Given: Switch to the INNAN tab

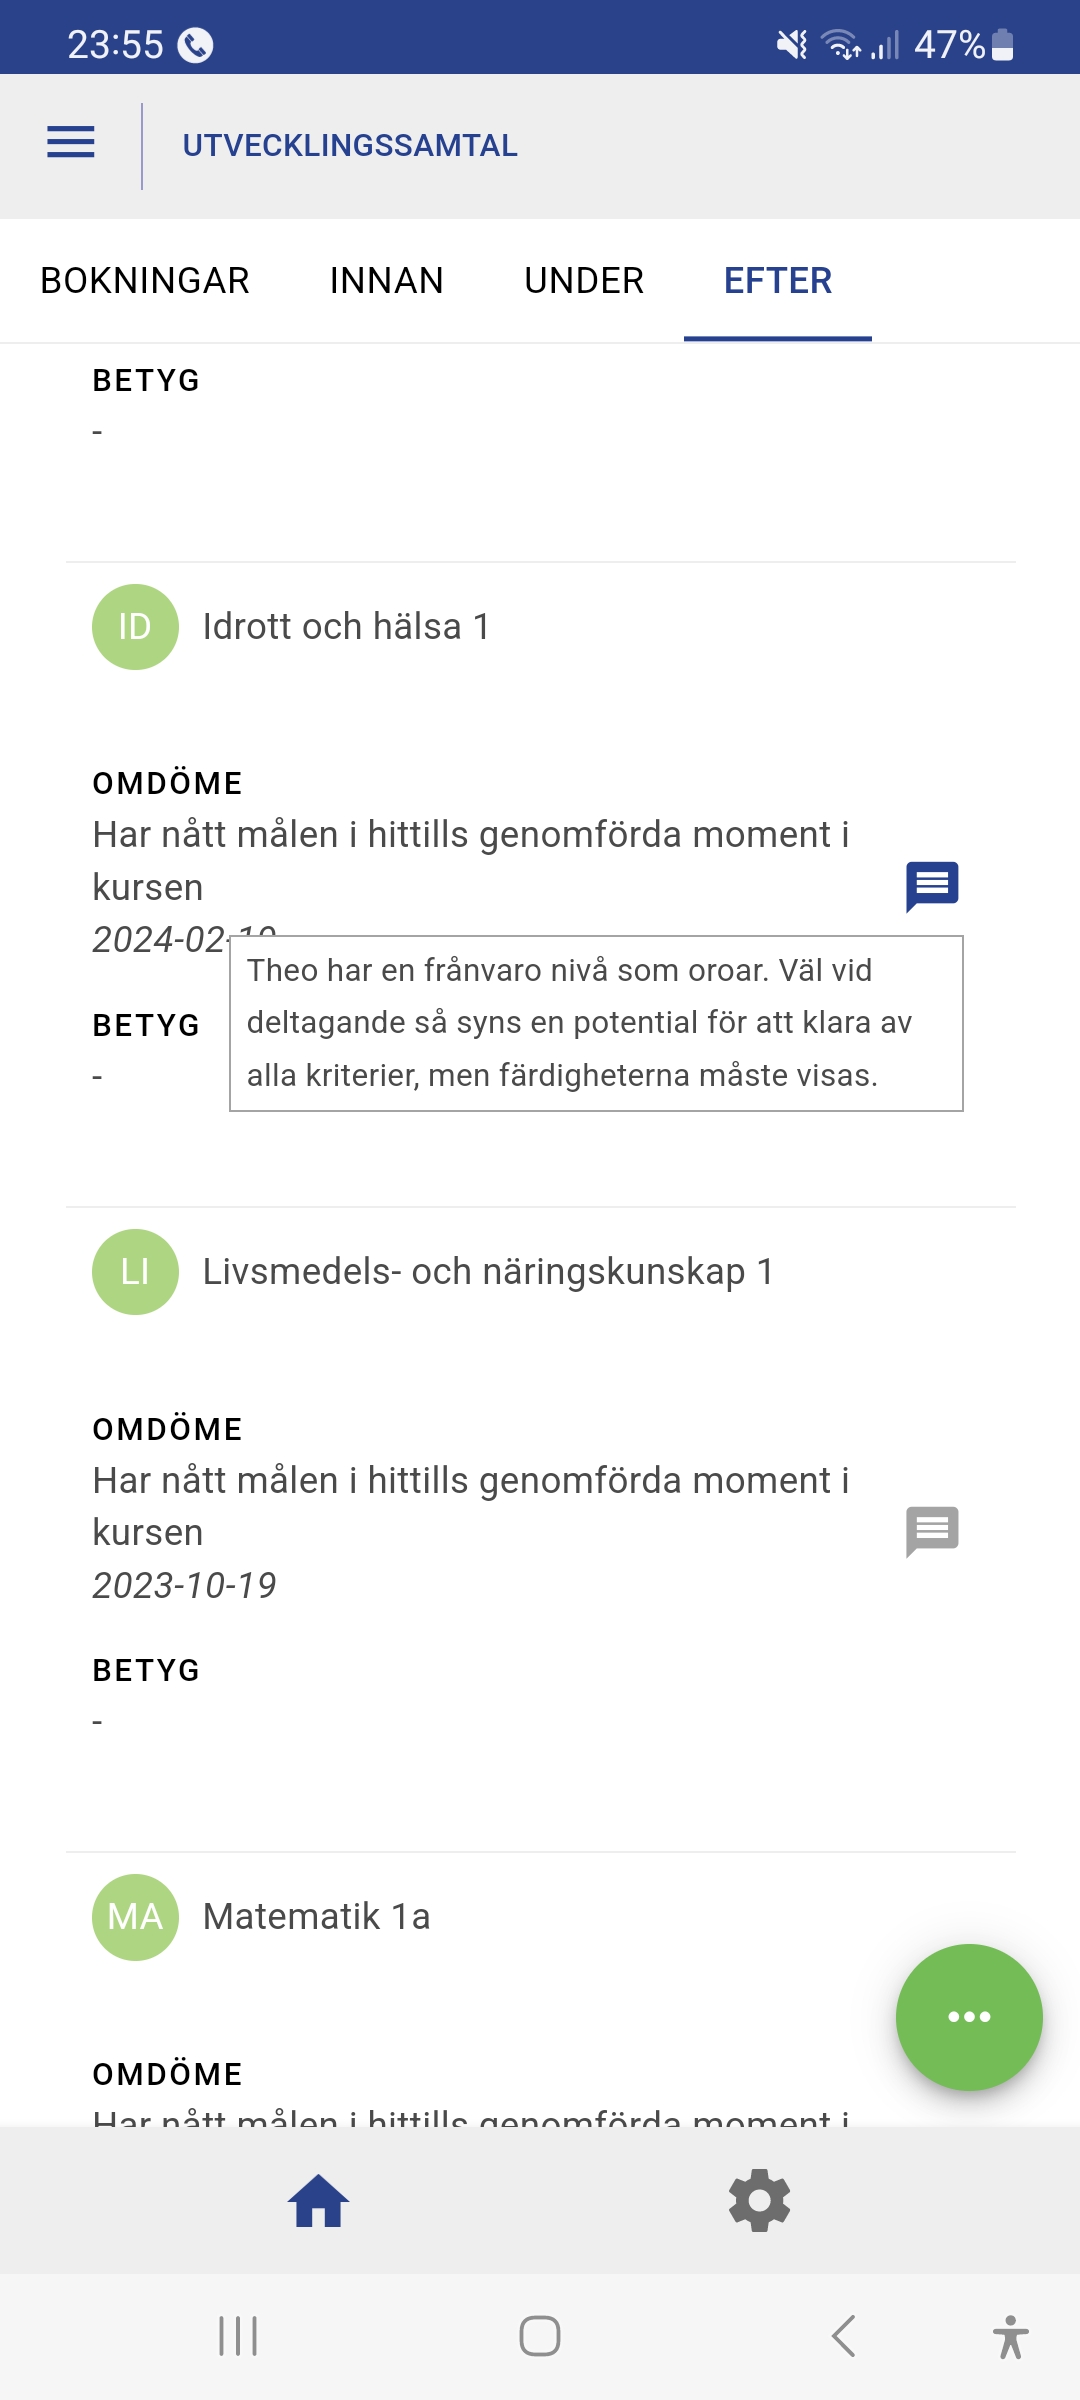Looking at the screenshot, I should click(x=387, y=281).
